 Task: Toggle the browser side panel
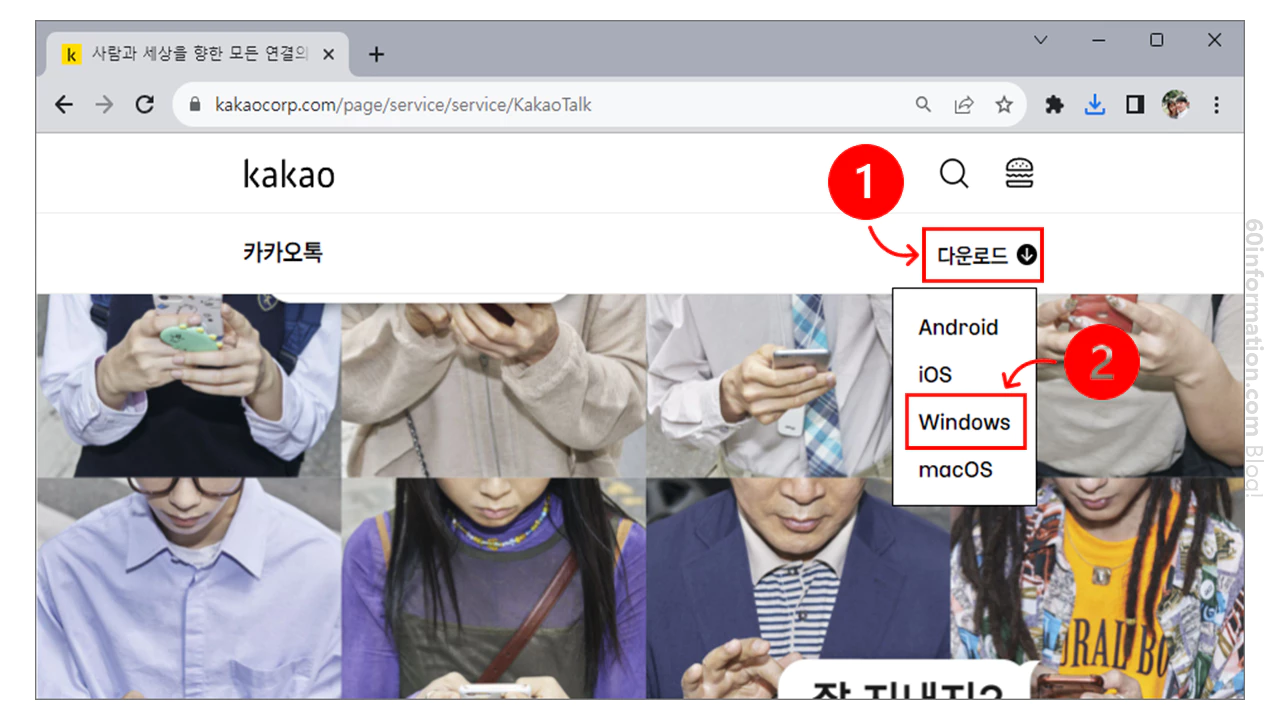click(1135, 105)
